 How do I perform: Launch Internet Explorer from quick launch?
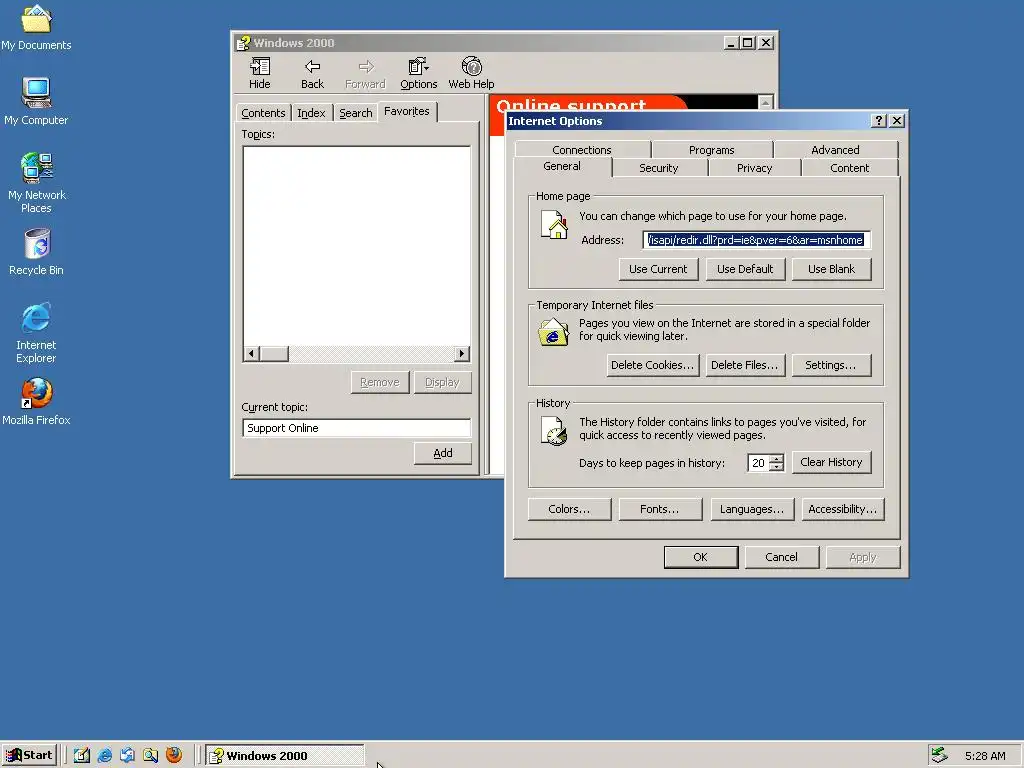click(104, 755)
